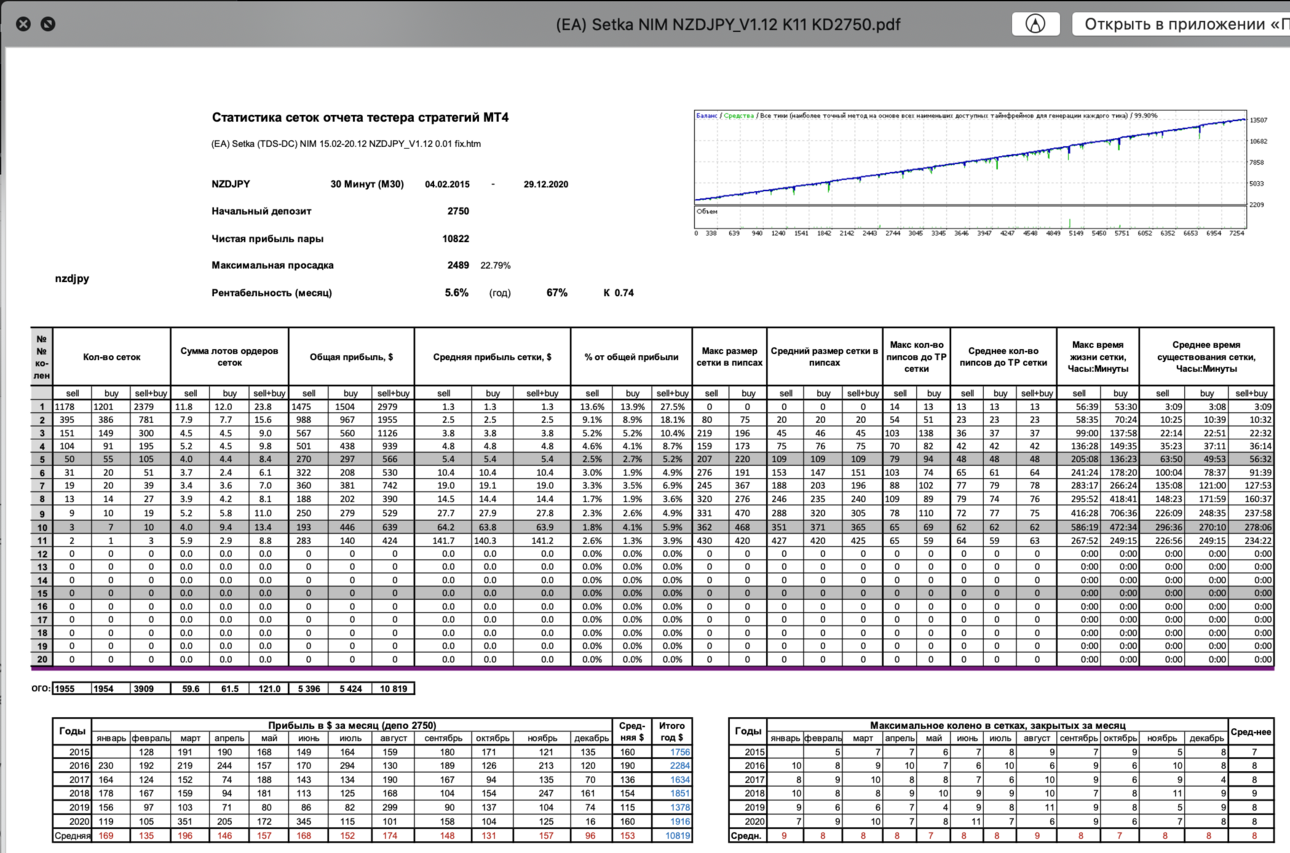Click average time cell '278:06' in row 10
Image resolution: width=1290 pixels, height=853 pixels.
[1251, 527]
